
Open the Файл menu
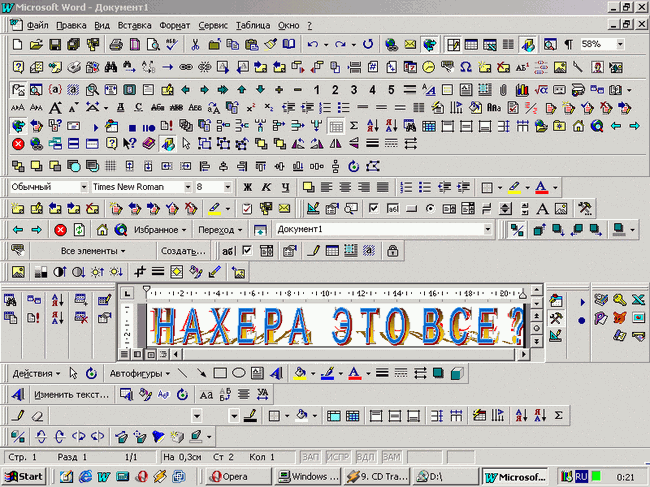[x=36, y=23]
